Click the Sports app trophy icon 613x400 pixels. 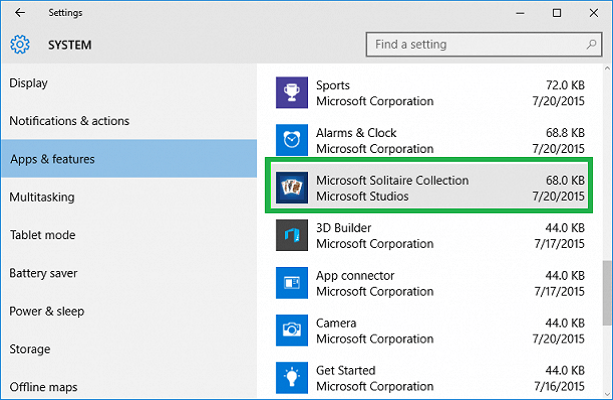[292, 93]
